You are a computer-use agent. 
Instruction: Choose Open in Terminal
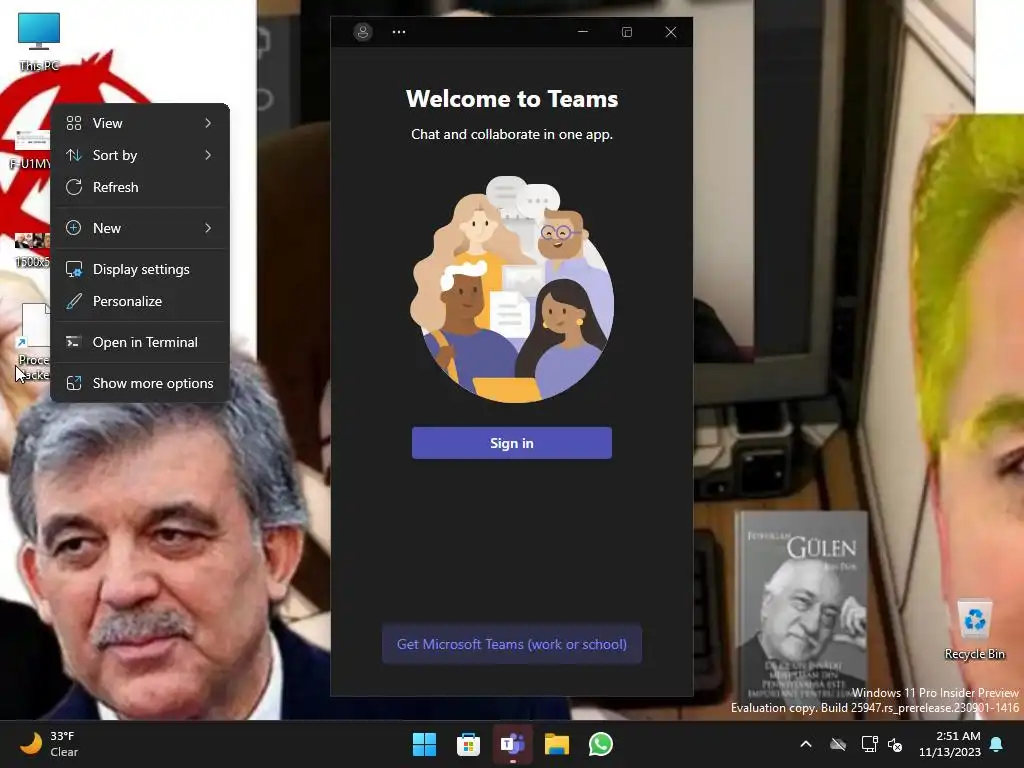click(x=140, y=342)
